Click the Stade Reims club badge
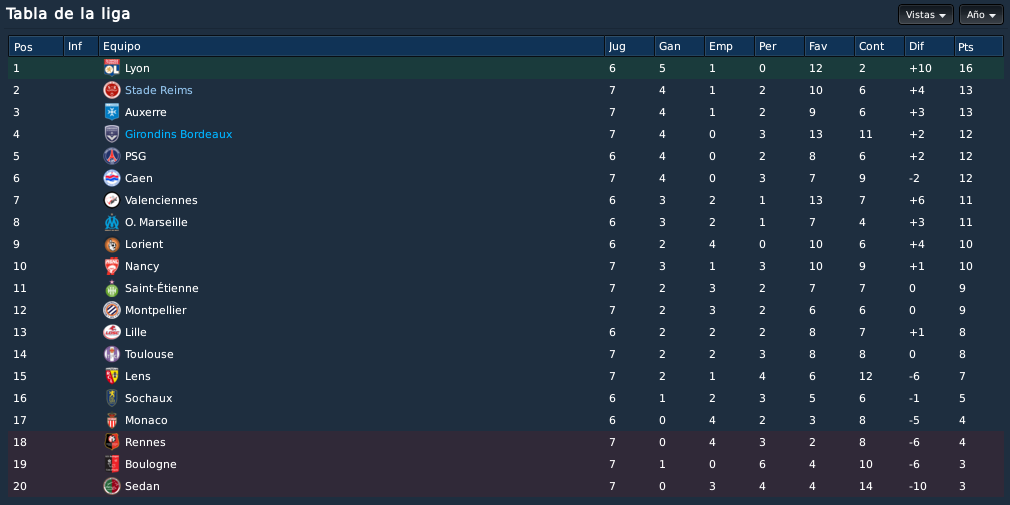 coord(112,90)
